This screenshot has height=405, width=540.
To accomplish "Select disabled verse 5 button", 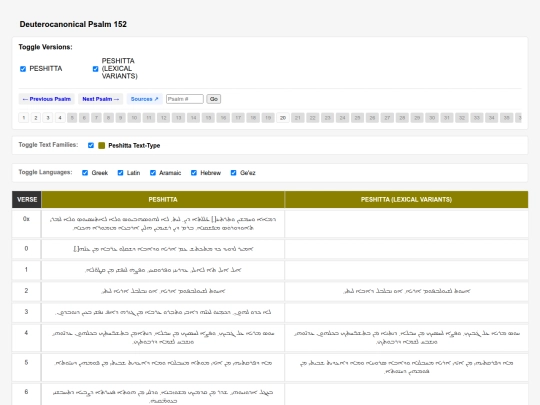I will click(x=72, y=118).
